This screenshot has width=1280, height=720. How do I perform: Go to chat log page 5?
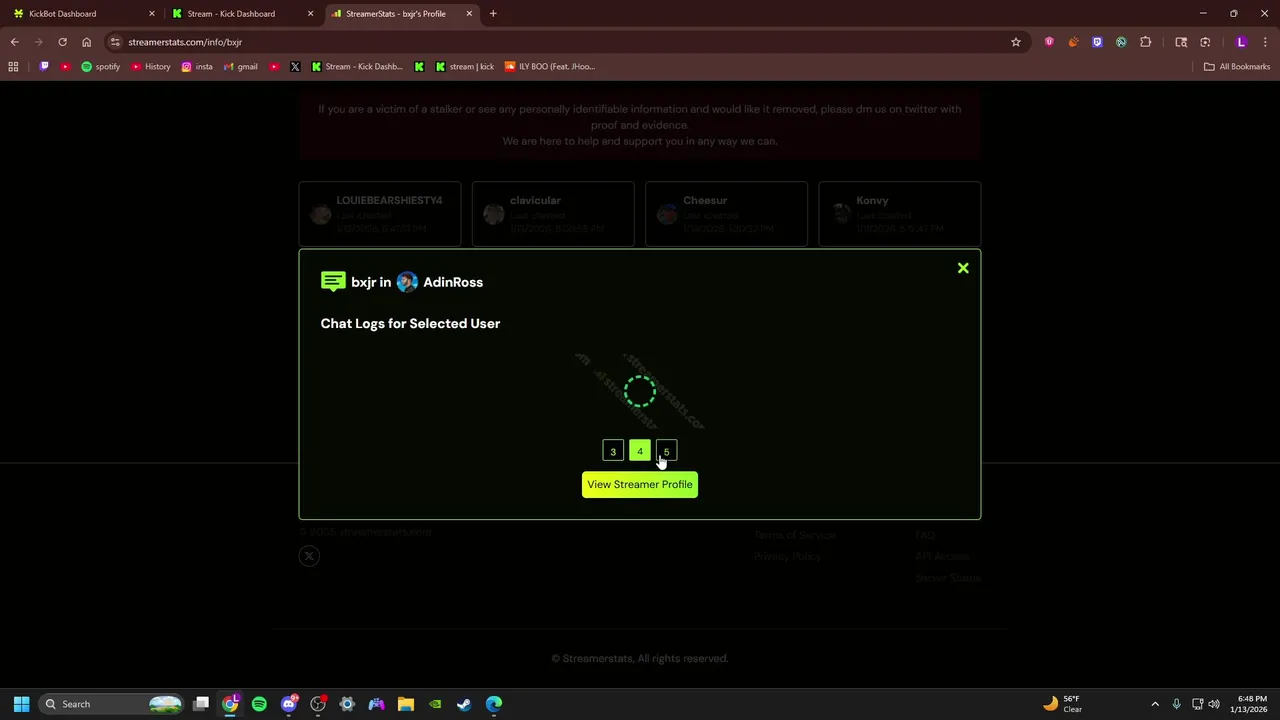click(x=666, y=451)
